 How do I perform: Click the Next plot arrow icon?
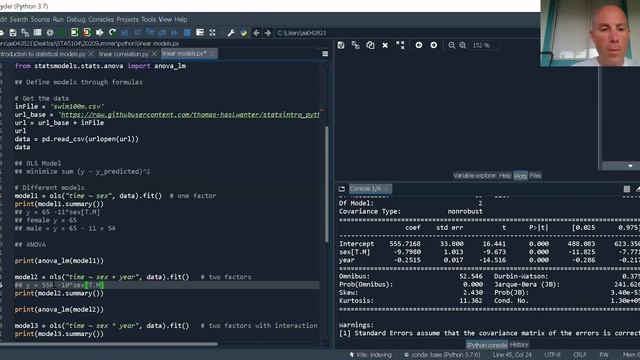pos(433,45)
